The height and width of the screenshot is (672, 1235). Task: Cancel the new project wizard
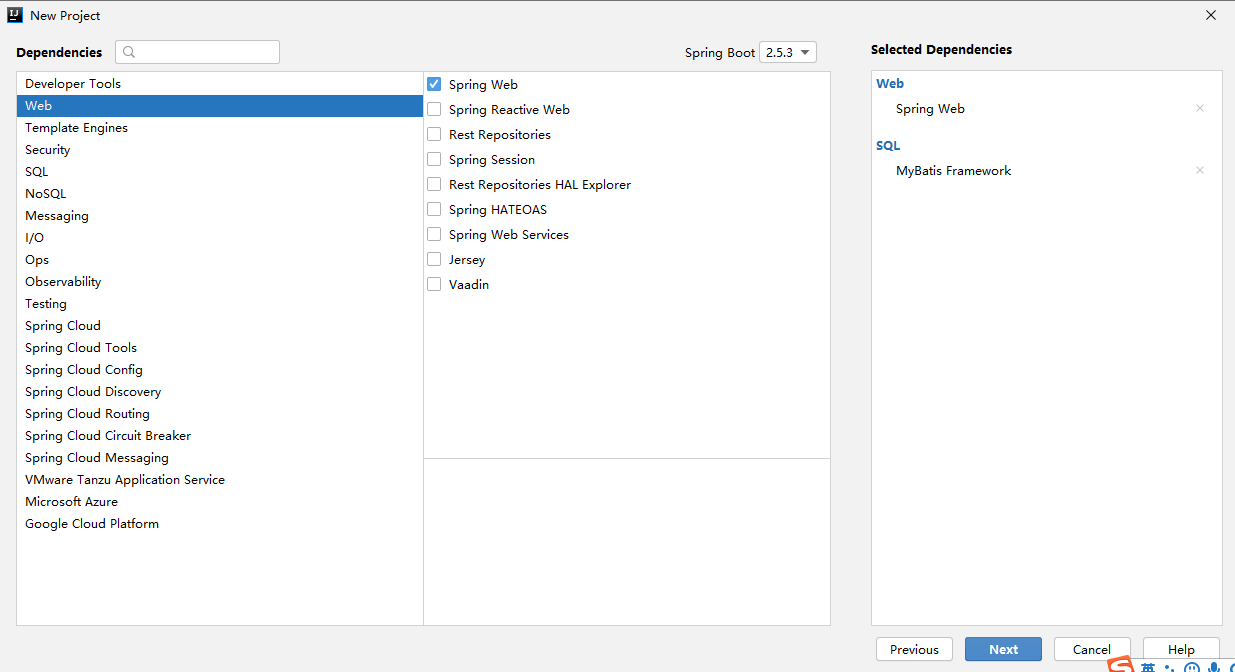click(x=1092, y=649)
